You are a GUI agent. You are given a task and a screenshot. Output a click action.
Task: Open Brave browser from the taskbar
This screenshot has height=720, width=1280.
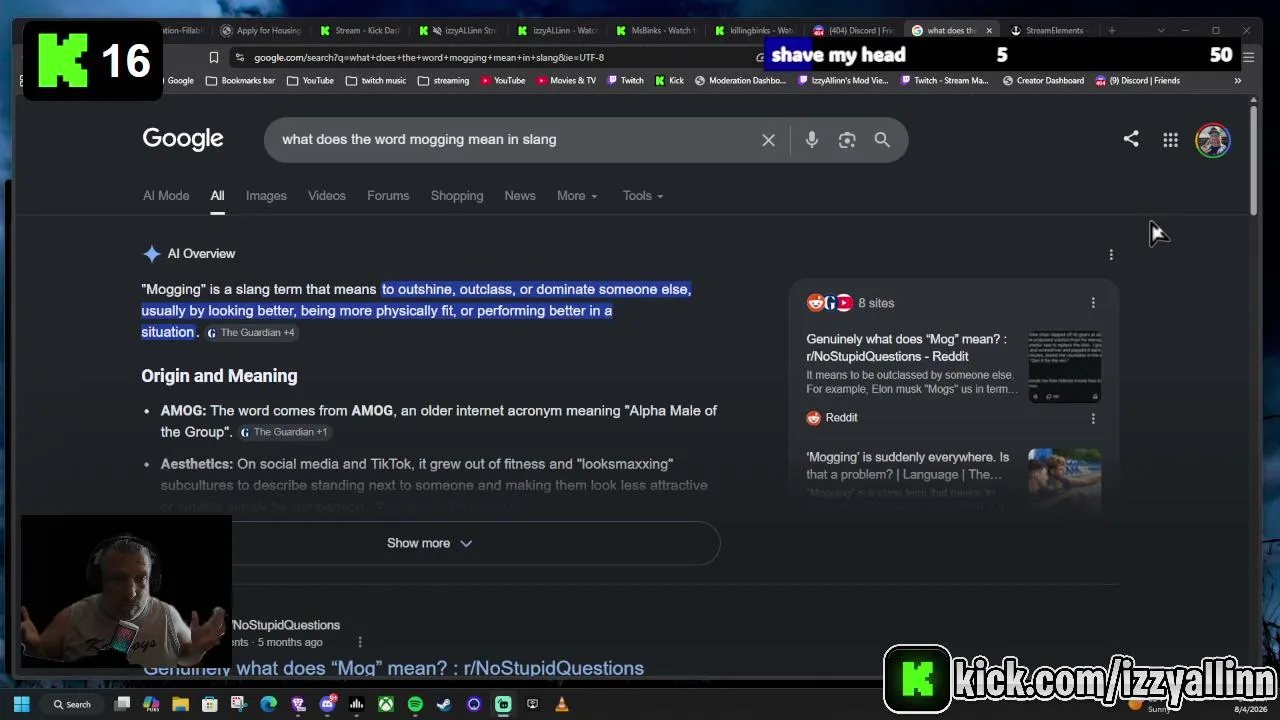coord(298,704)
